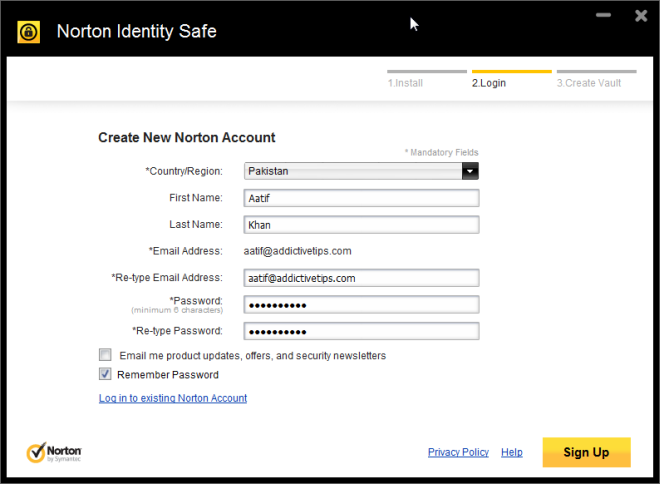Enable email product updates and newsletters checkbox
The height and width of the screenshot is (484, 660).
[105, 355]
